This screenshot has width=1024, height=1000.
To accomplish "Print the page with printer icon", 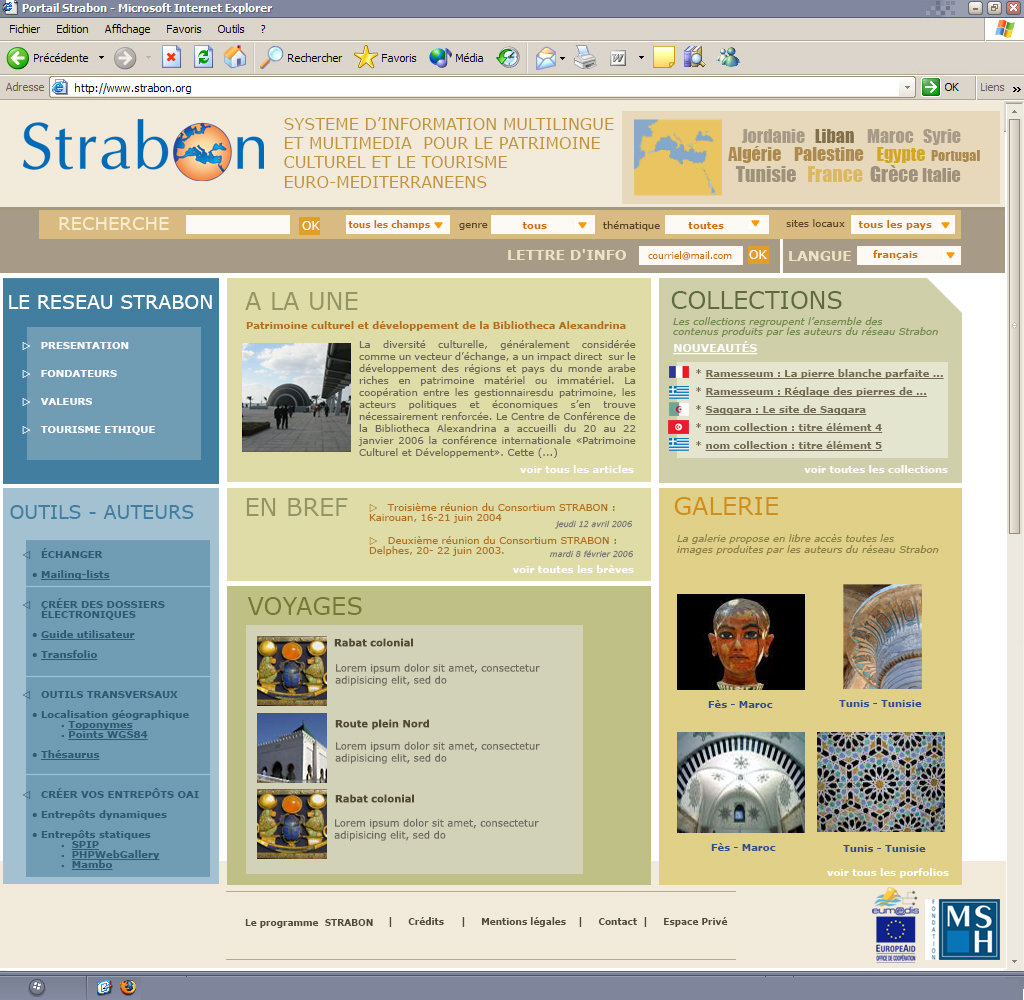I will [585, 58].
